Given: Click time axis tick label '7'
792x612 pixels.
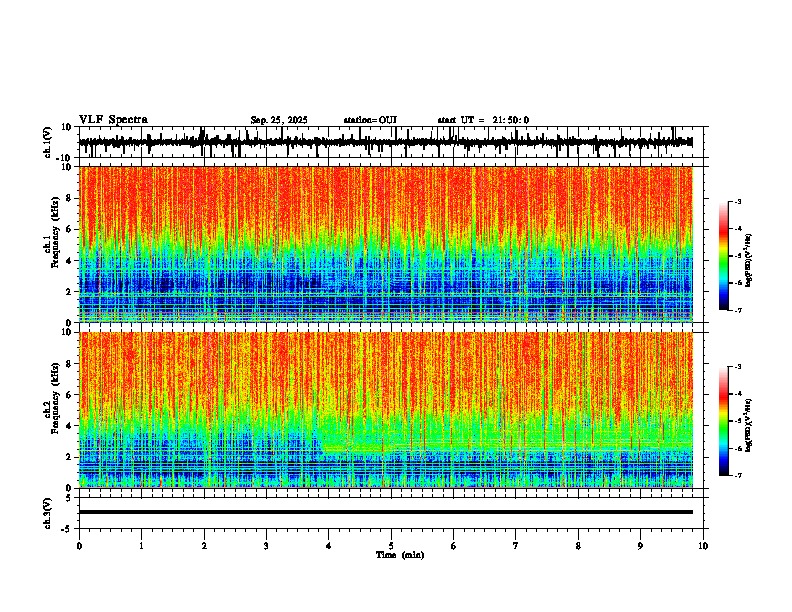Looking at the screenshot, I should [x=516, y=546].
